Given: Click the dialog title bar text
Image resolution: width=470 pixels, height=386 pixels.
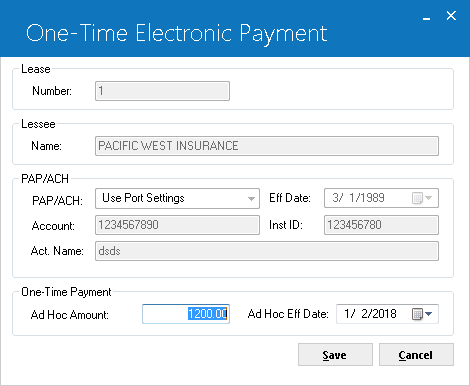Looking at the screenshot, I should [x=177, y=33].
